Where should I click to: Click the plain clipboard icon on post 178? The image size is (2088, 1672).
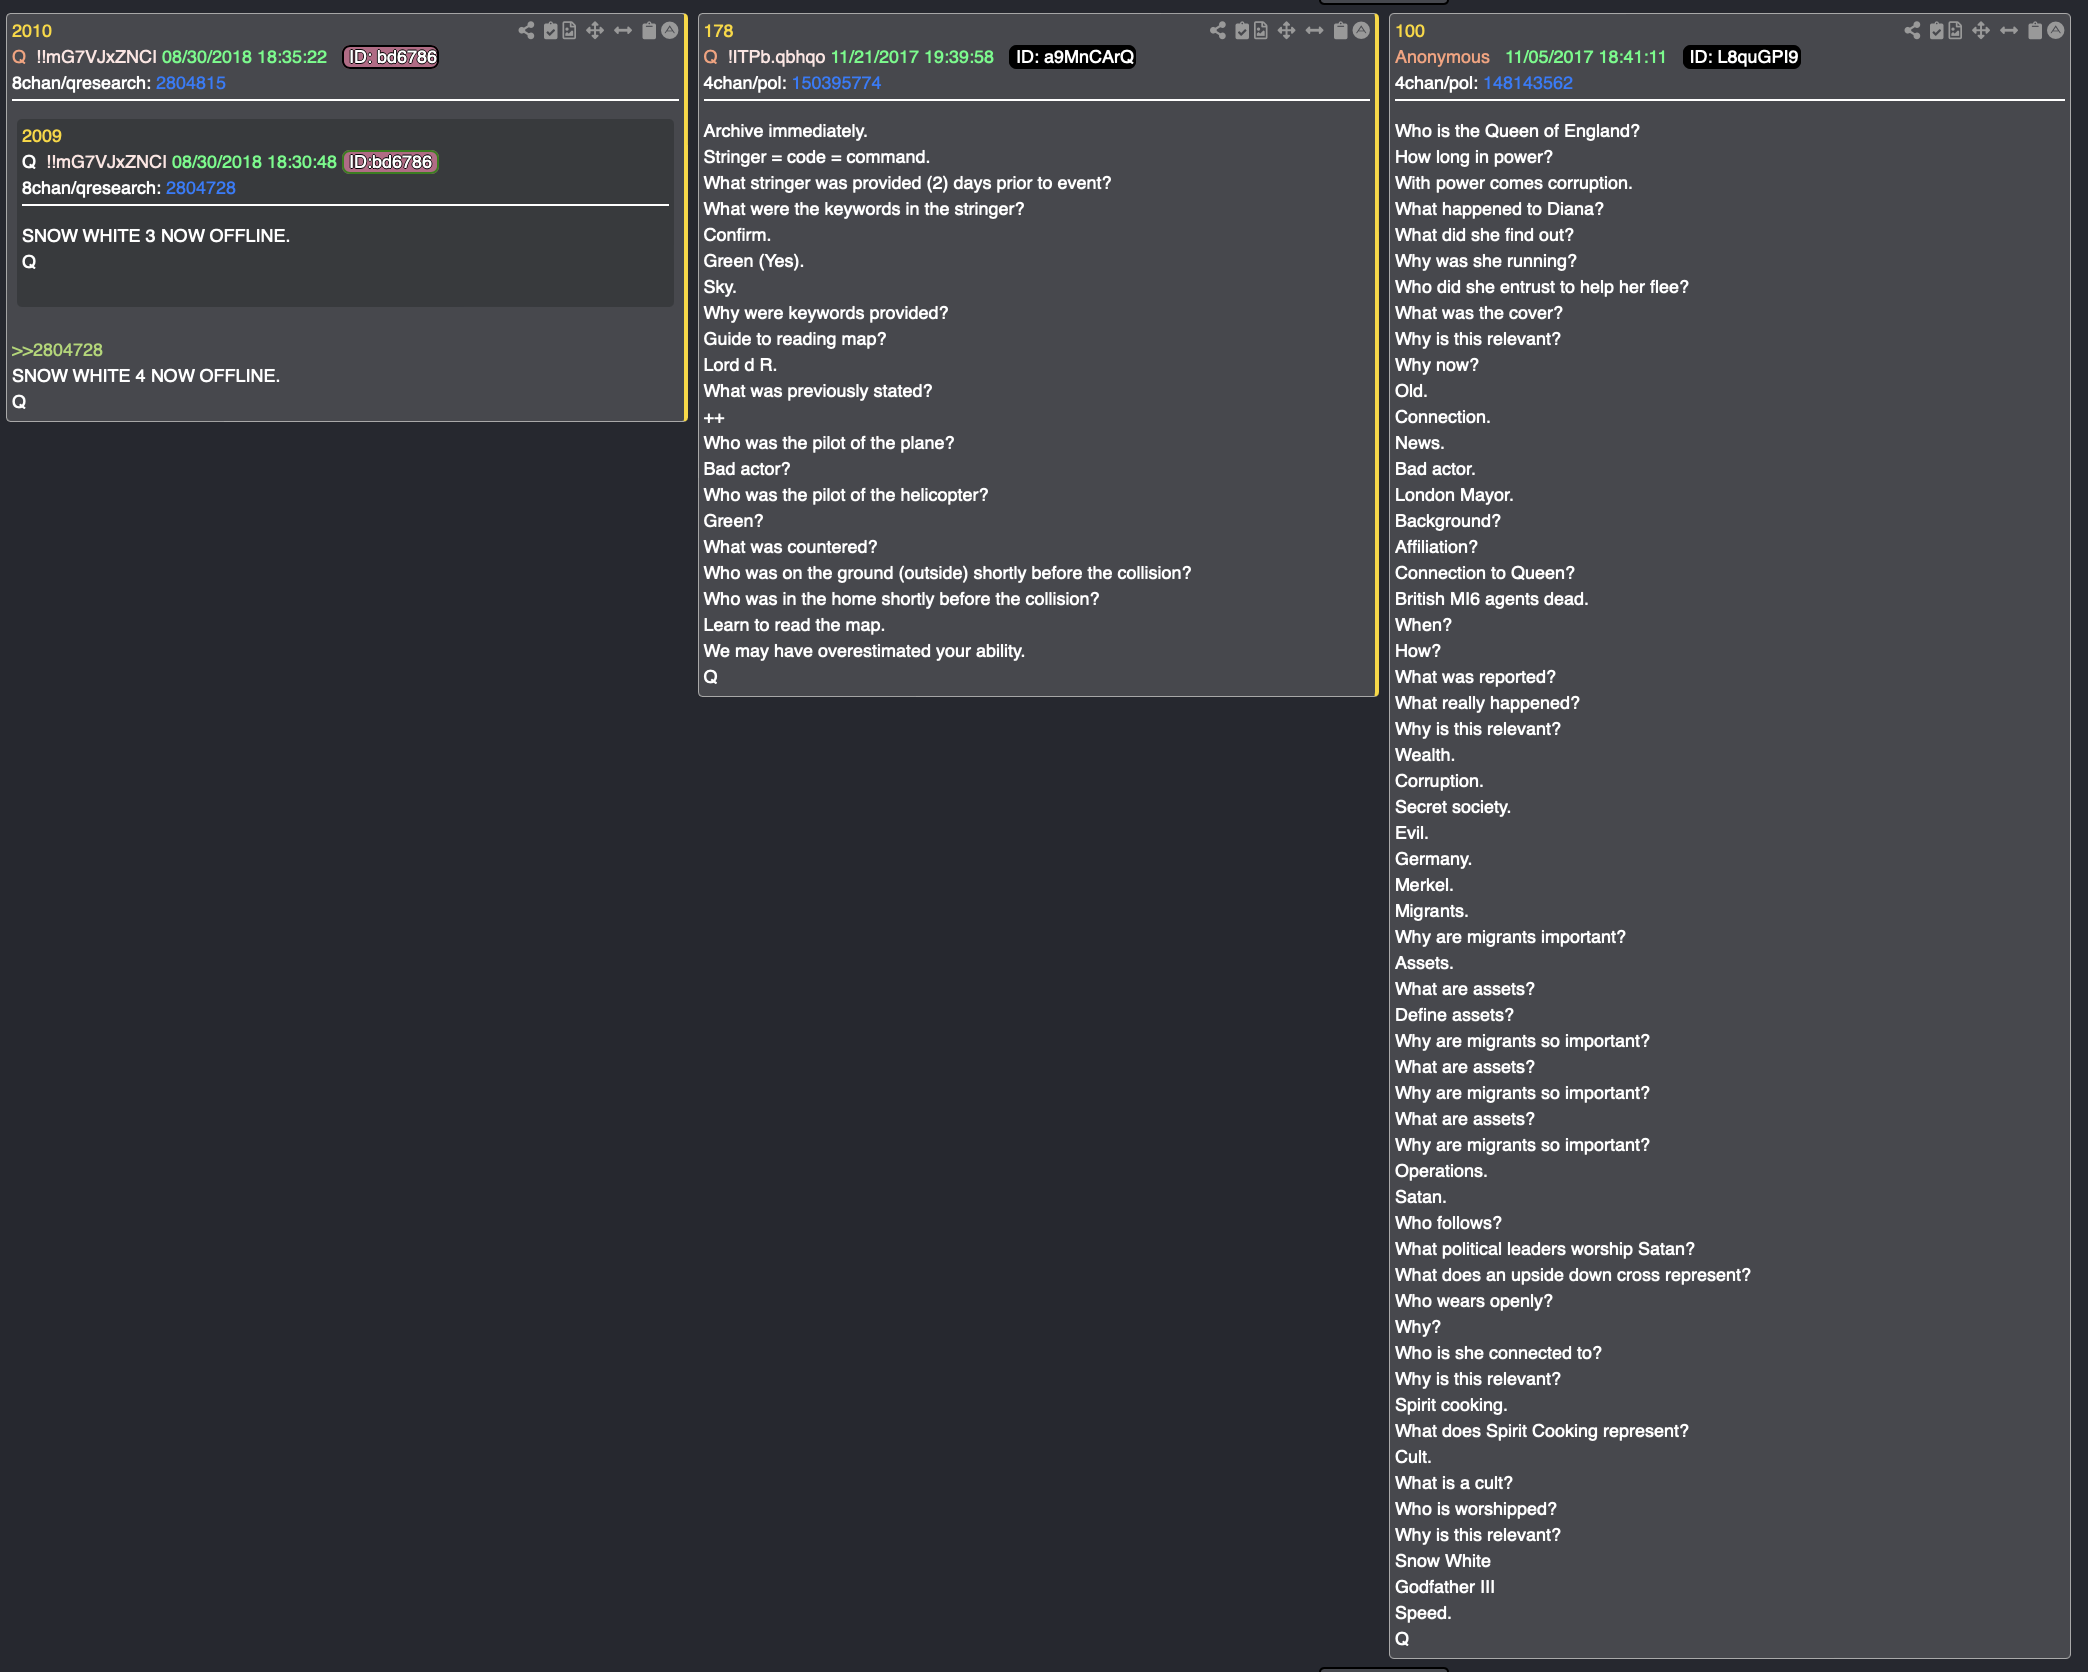point(1341,31)
